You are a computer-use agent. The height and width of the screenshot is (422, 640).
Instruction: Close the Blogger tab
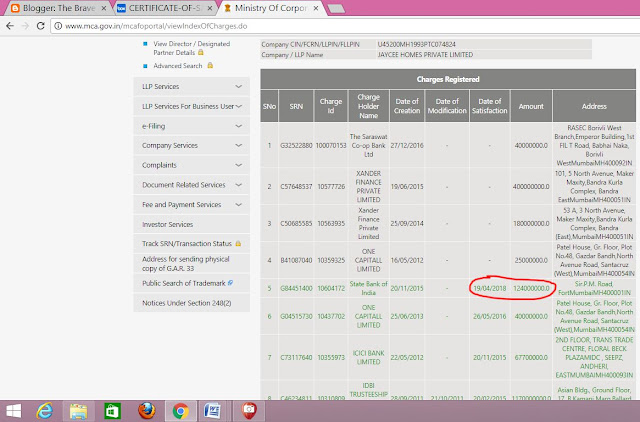point(104,8)
